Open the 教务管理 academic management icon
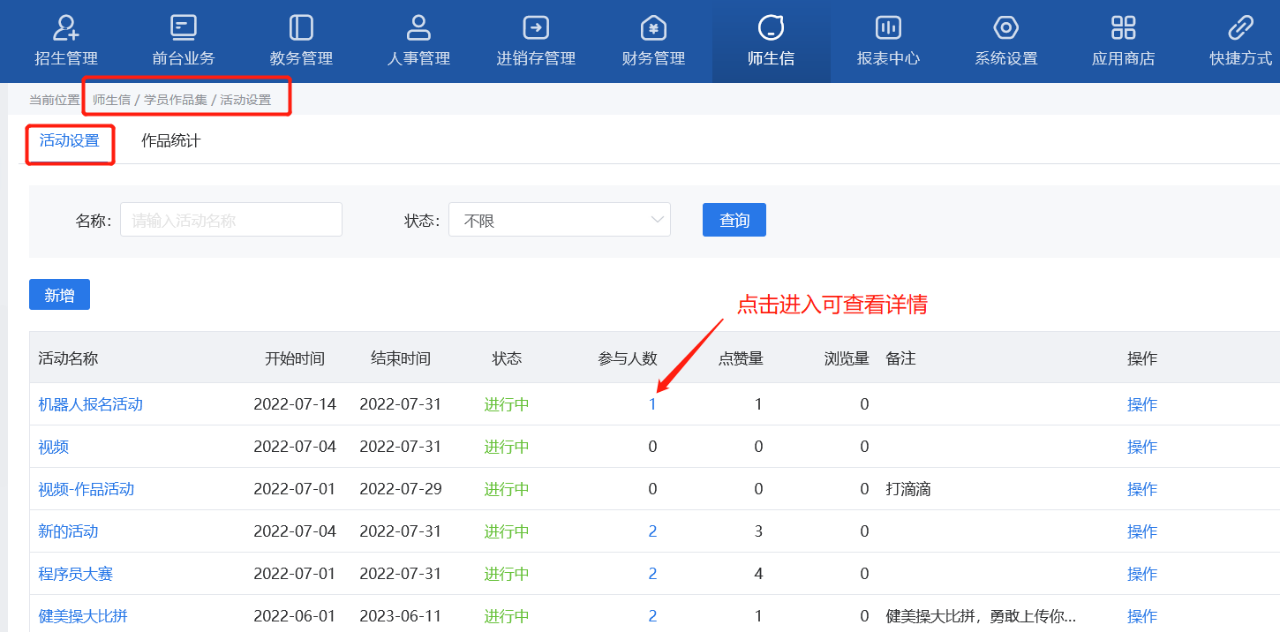 (x=301, y=28)
